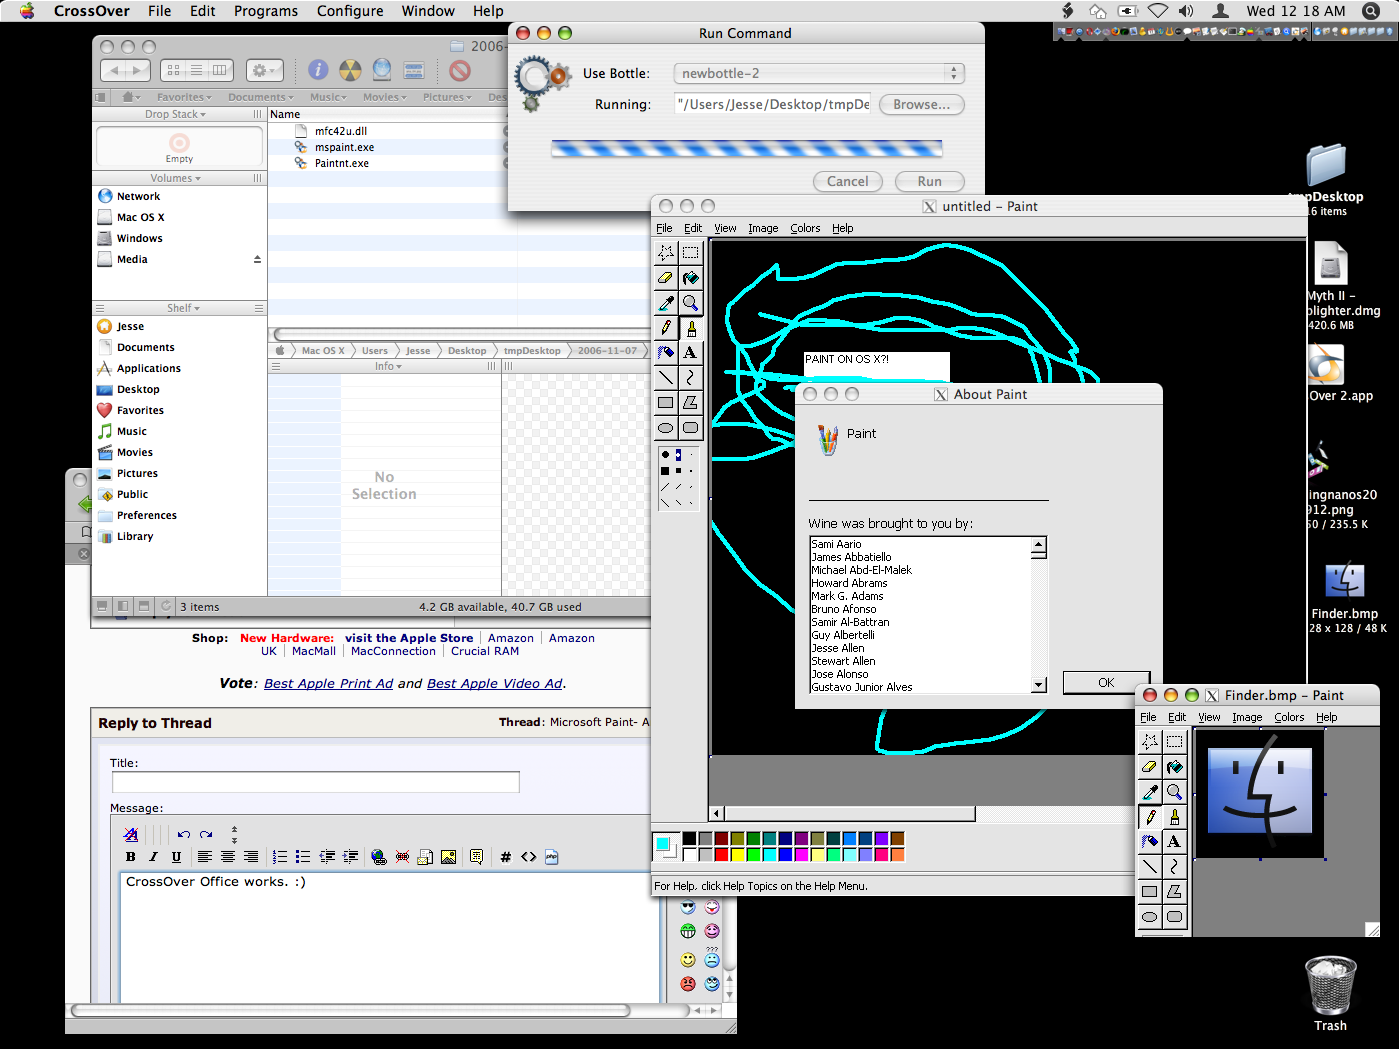Screen dimensions: 1399x1049
Task: Click the thread Title input field
Action: pos(316,782)
